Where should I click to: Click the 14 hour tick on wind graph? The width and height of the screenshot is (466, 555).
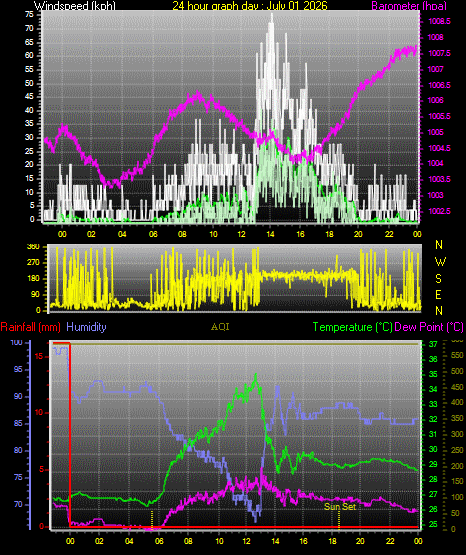(270, 234)
